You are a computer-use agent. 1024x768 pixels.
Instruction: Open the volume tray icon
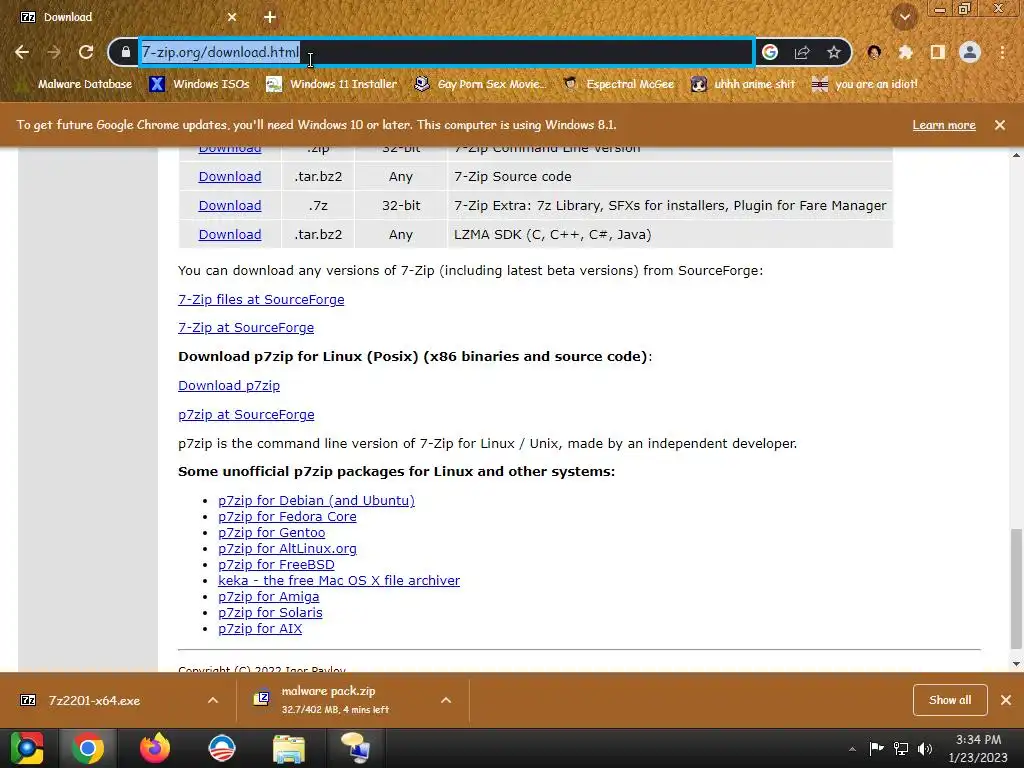coord(925,748)
